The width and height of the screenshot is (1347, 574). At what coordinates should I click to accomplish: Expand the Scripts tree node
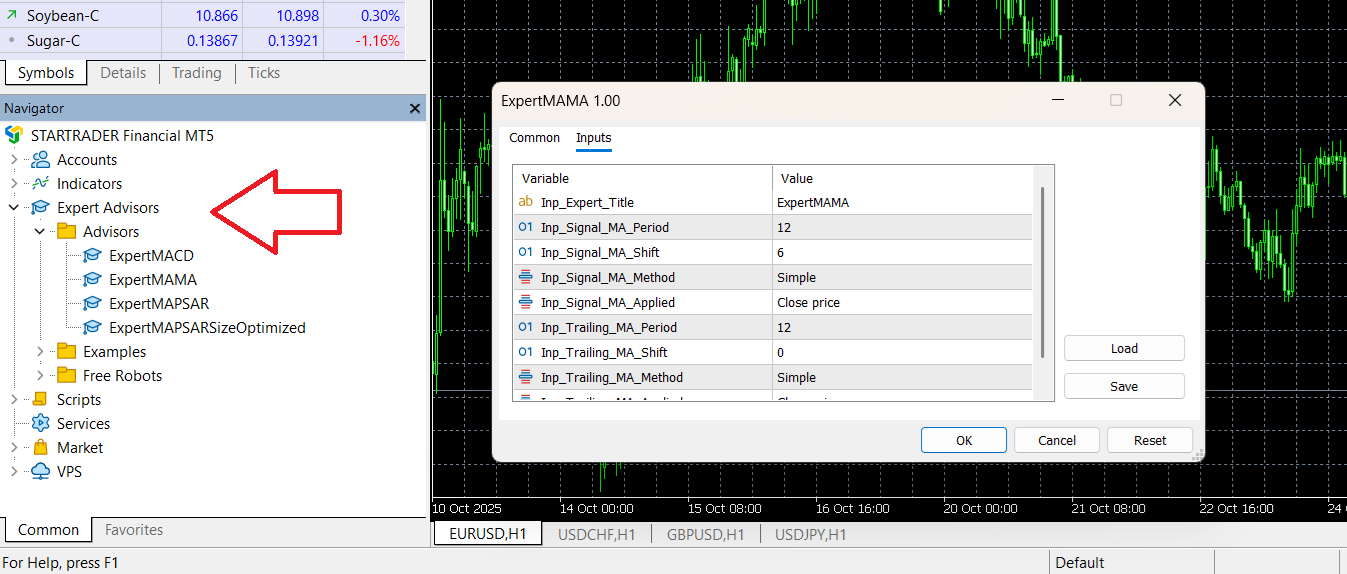pyautogui.click(x=14, y=399)
